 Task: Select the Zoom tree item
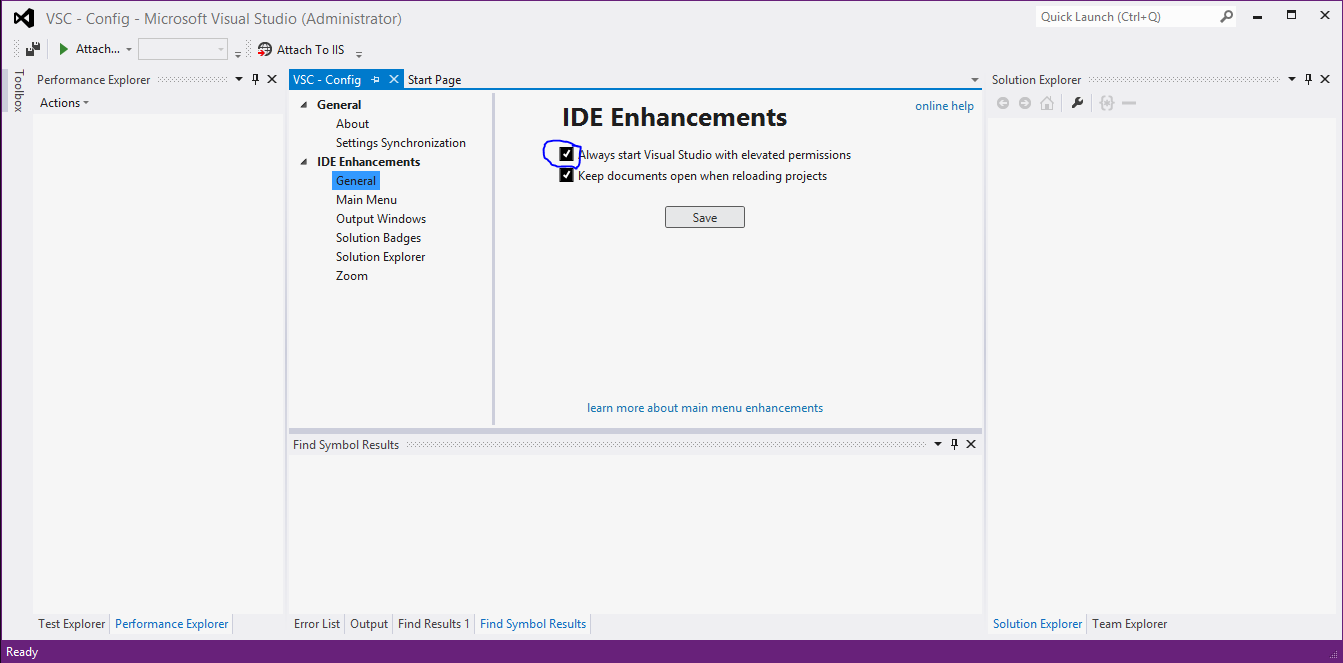pos(352,276)
